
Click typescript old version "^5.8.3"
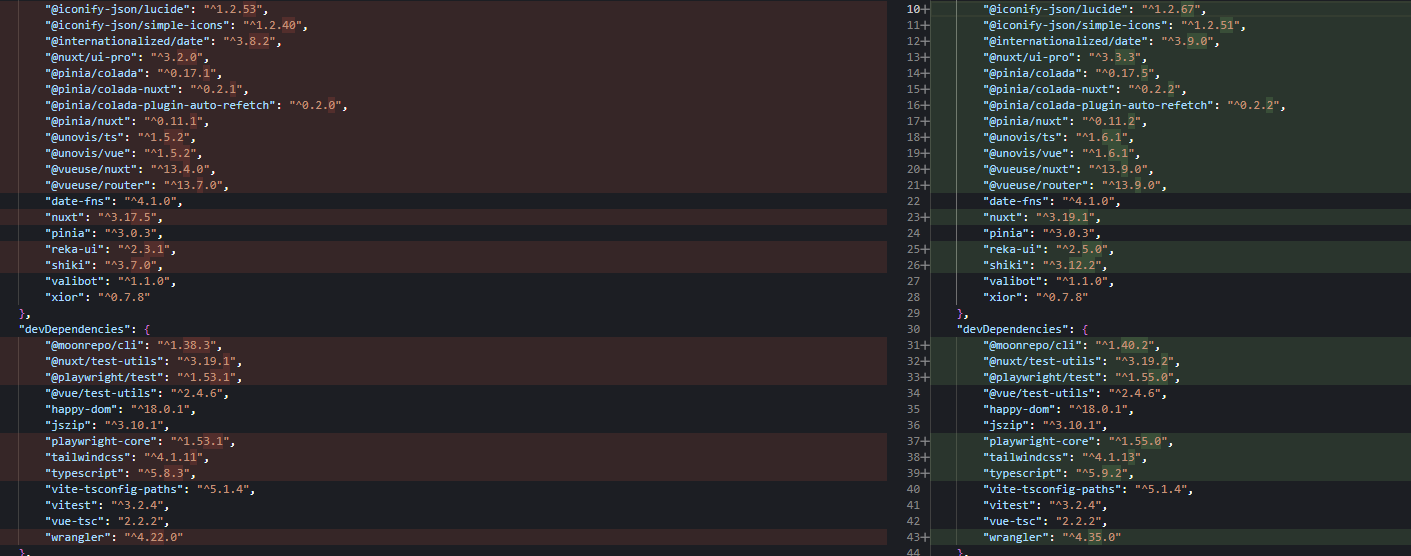[x=163, y=473]
